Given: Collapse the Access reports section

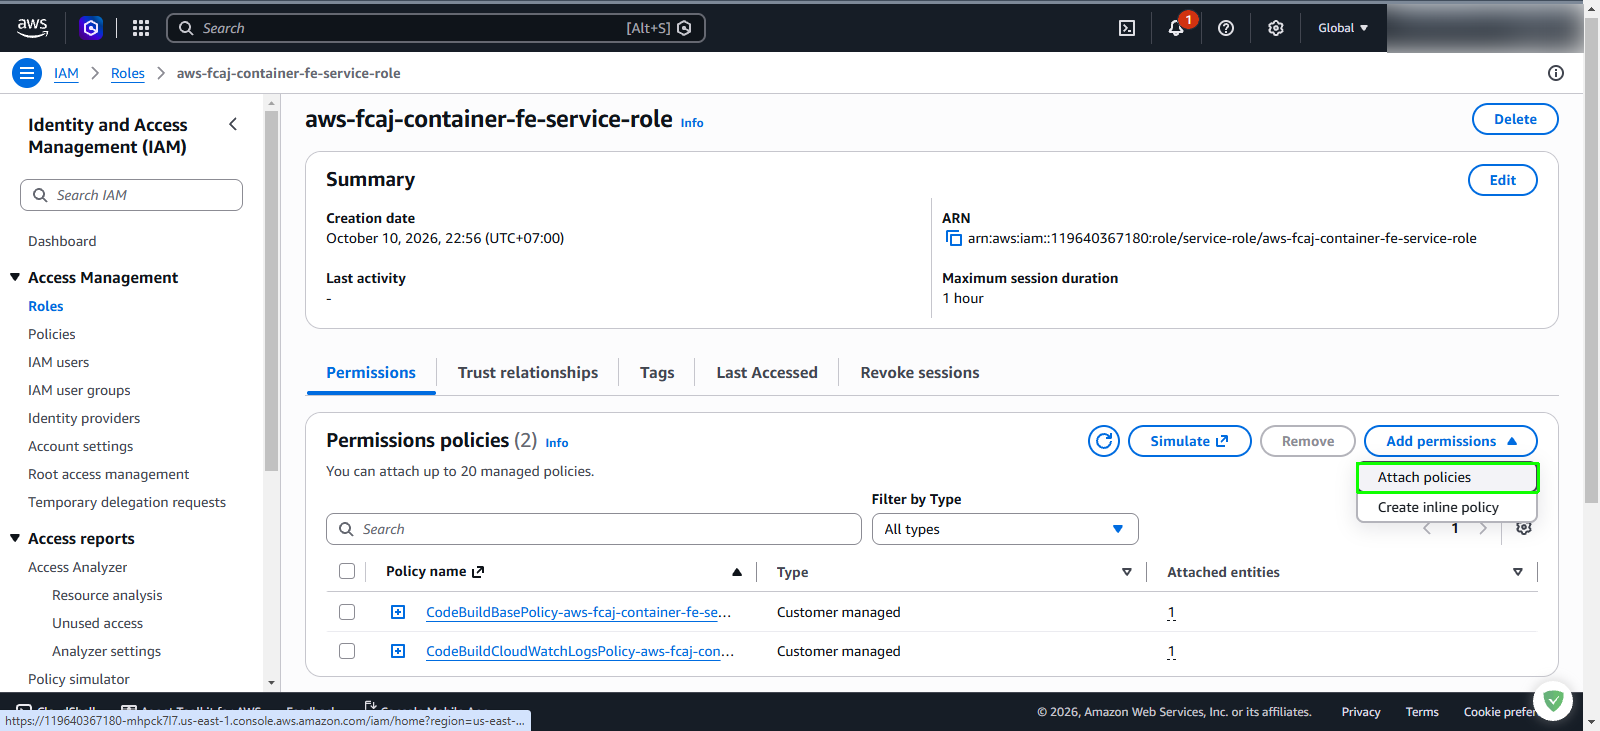Looking at the screenshot, I should (15, 538).
